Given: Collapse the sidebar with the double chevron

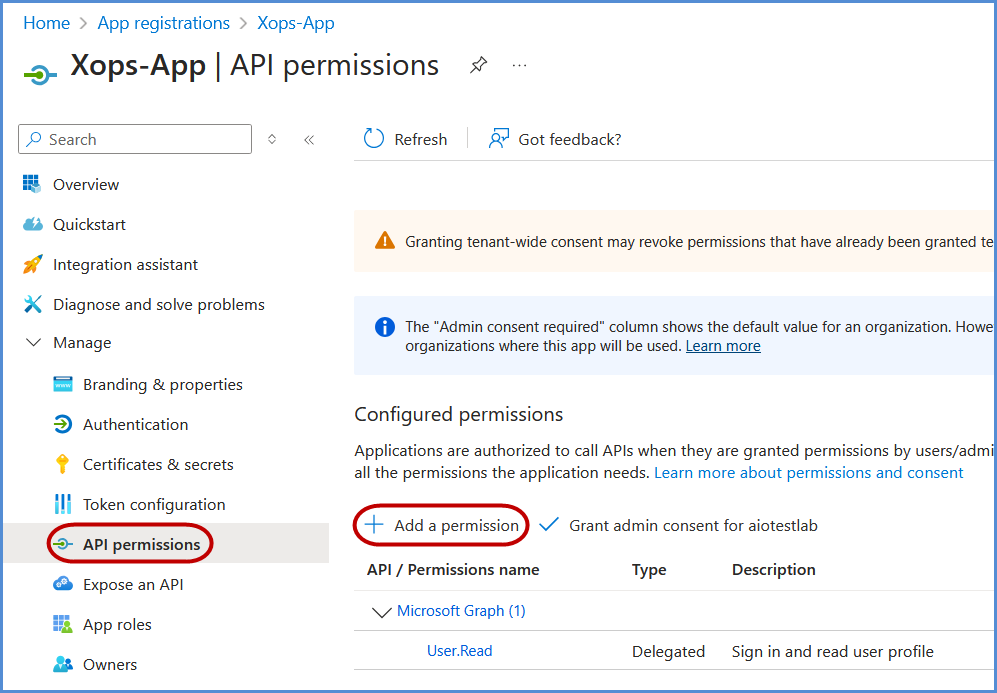Looking at the screenshot, I should [x=309, y=140].
